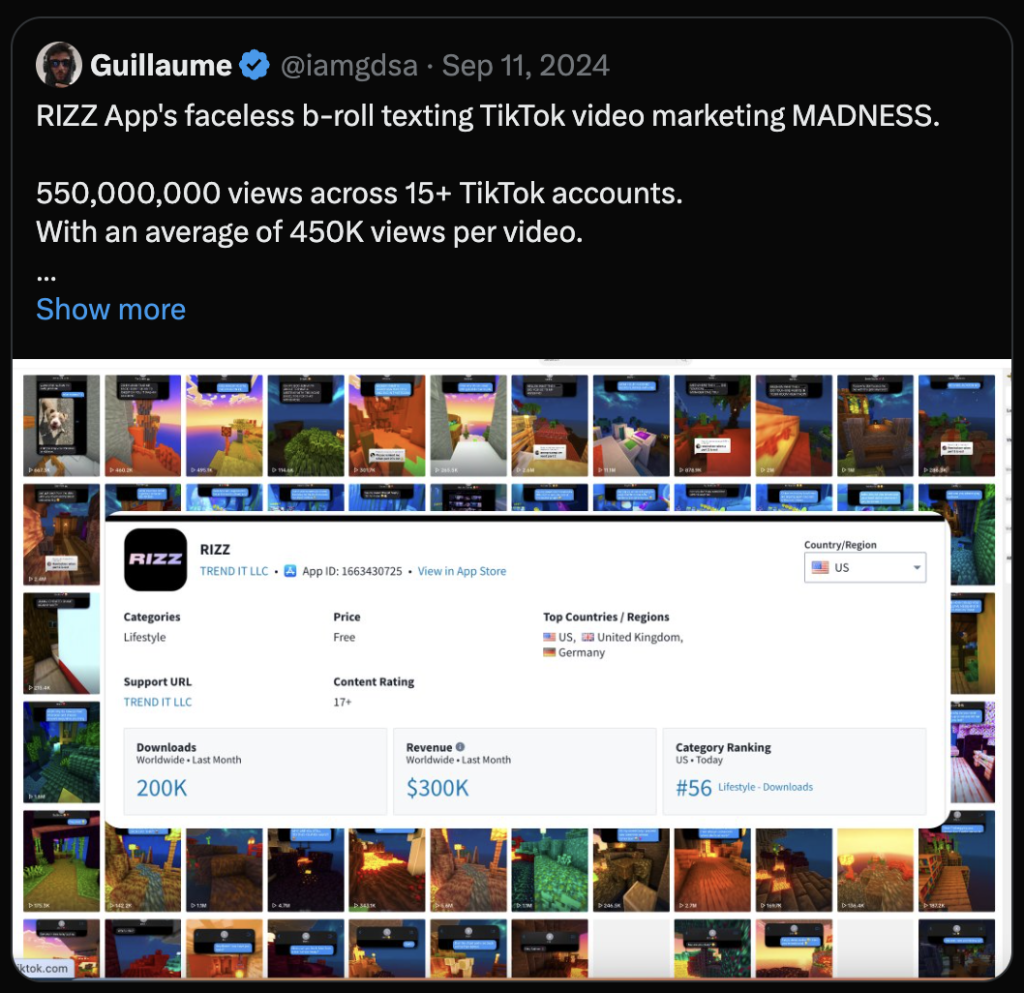Open the dog photo video thumbnail

(61, 425)
